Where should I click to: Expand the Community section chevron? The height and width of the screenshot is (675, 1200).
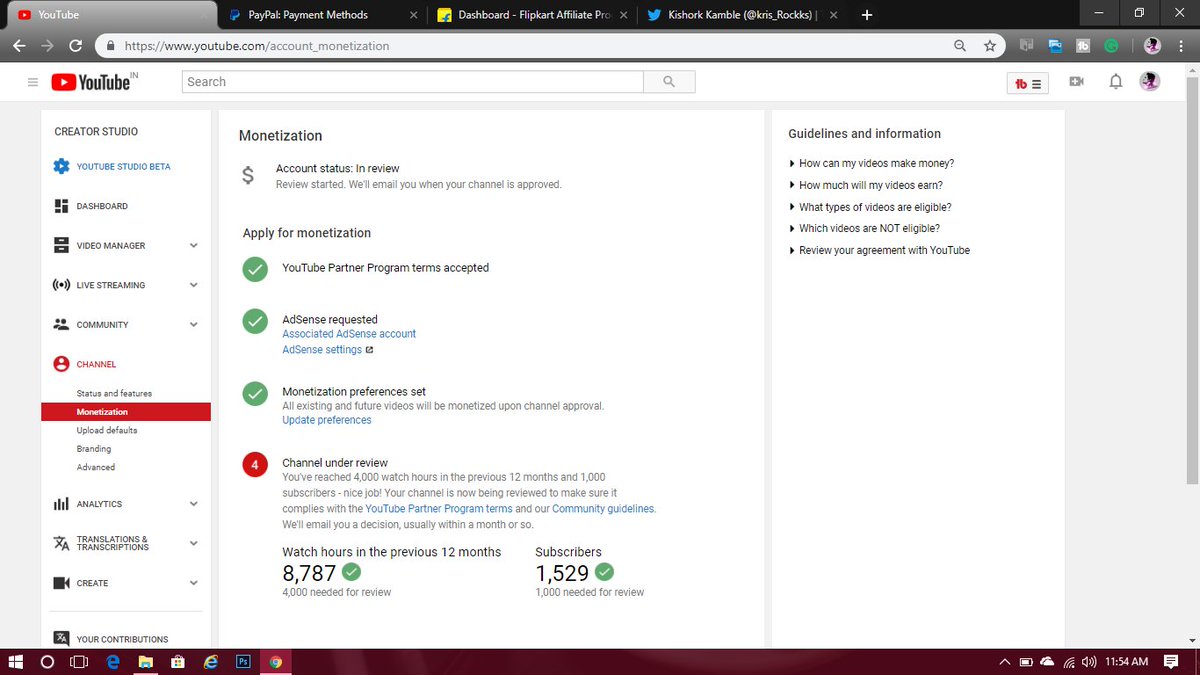tap(193, 324)
